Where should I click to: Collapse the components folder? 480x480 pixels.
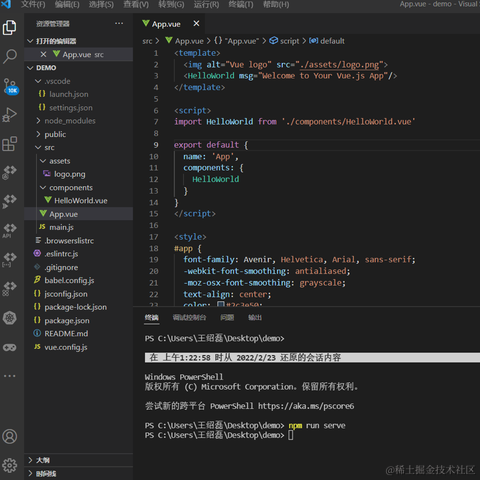(43, 187)
